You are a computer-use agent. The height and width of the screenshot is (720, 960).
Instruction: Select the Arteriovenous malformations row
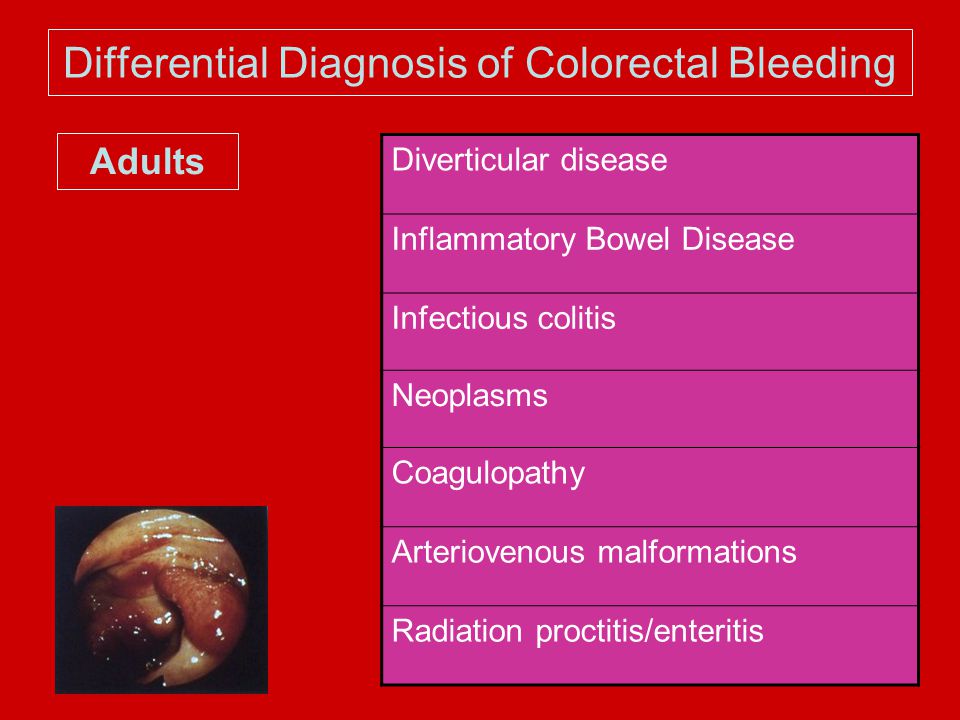650,566
